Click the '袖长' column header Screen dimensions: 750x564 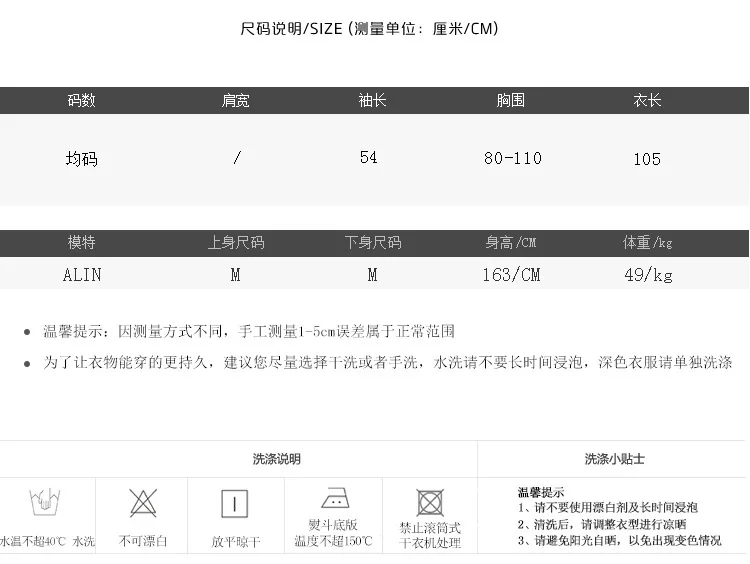pyautogui.click(x=372, y=100)
